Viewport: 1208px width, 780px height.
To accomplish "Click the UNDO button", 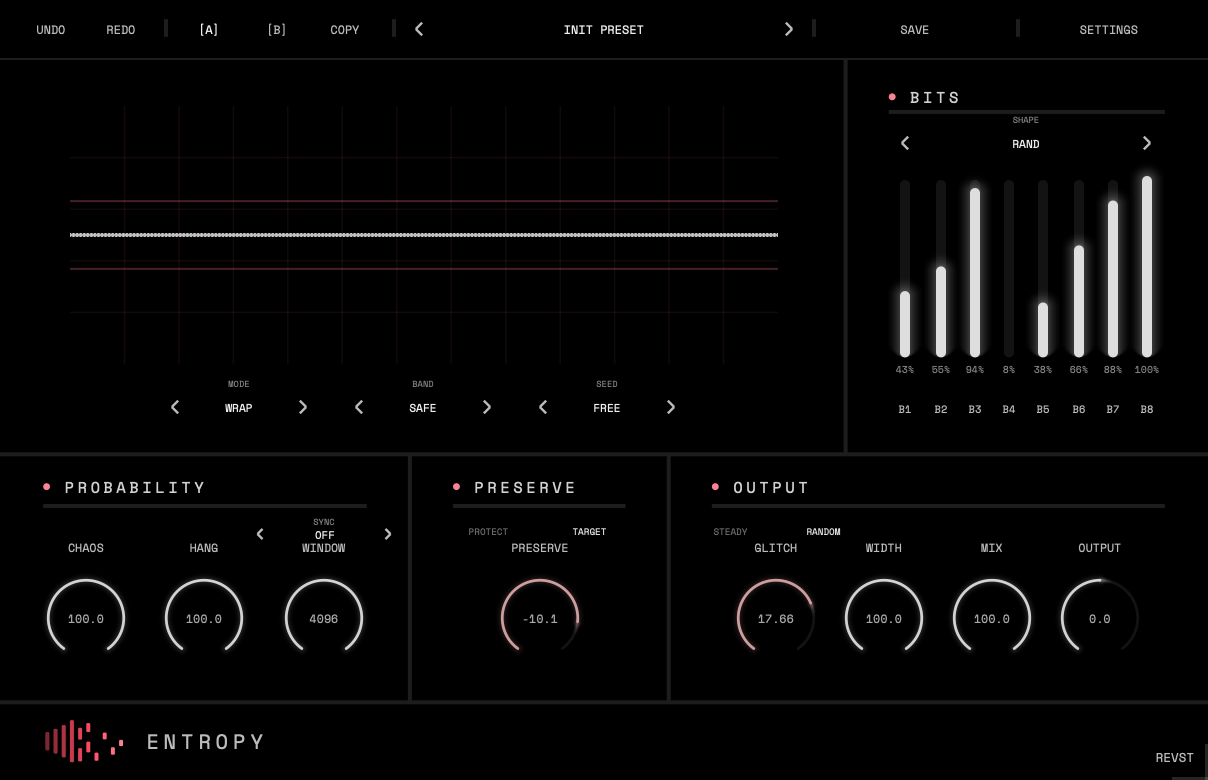I will (x=51, y=30).
